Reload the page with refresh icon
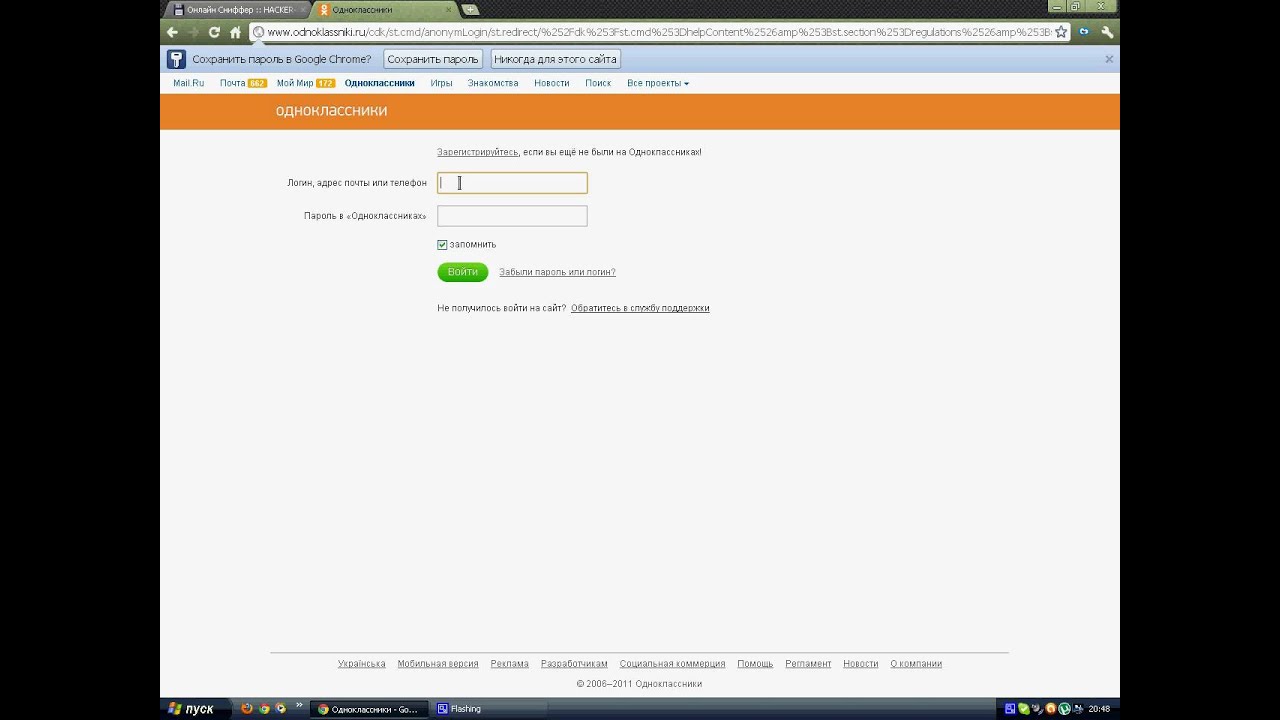The image size is (1280, 720). click(x=214, y=32)
